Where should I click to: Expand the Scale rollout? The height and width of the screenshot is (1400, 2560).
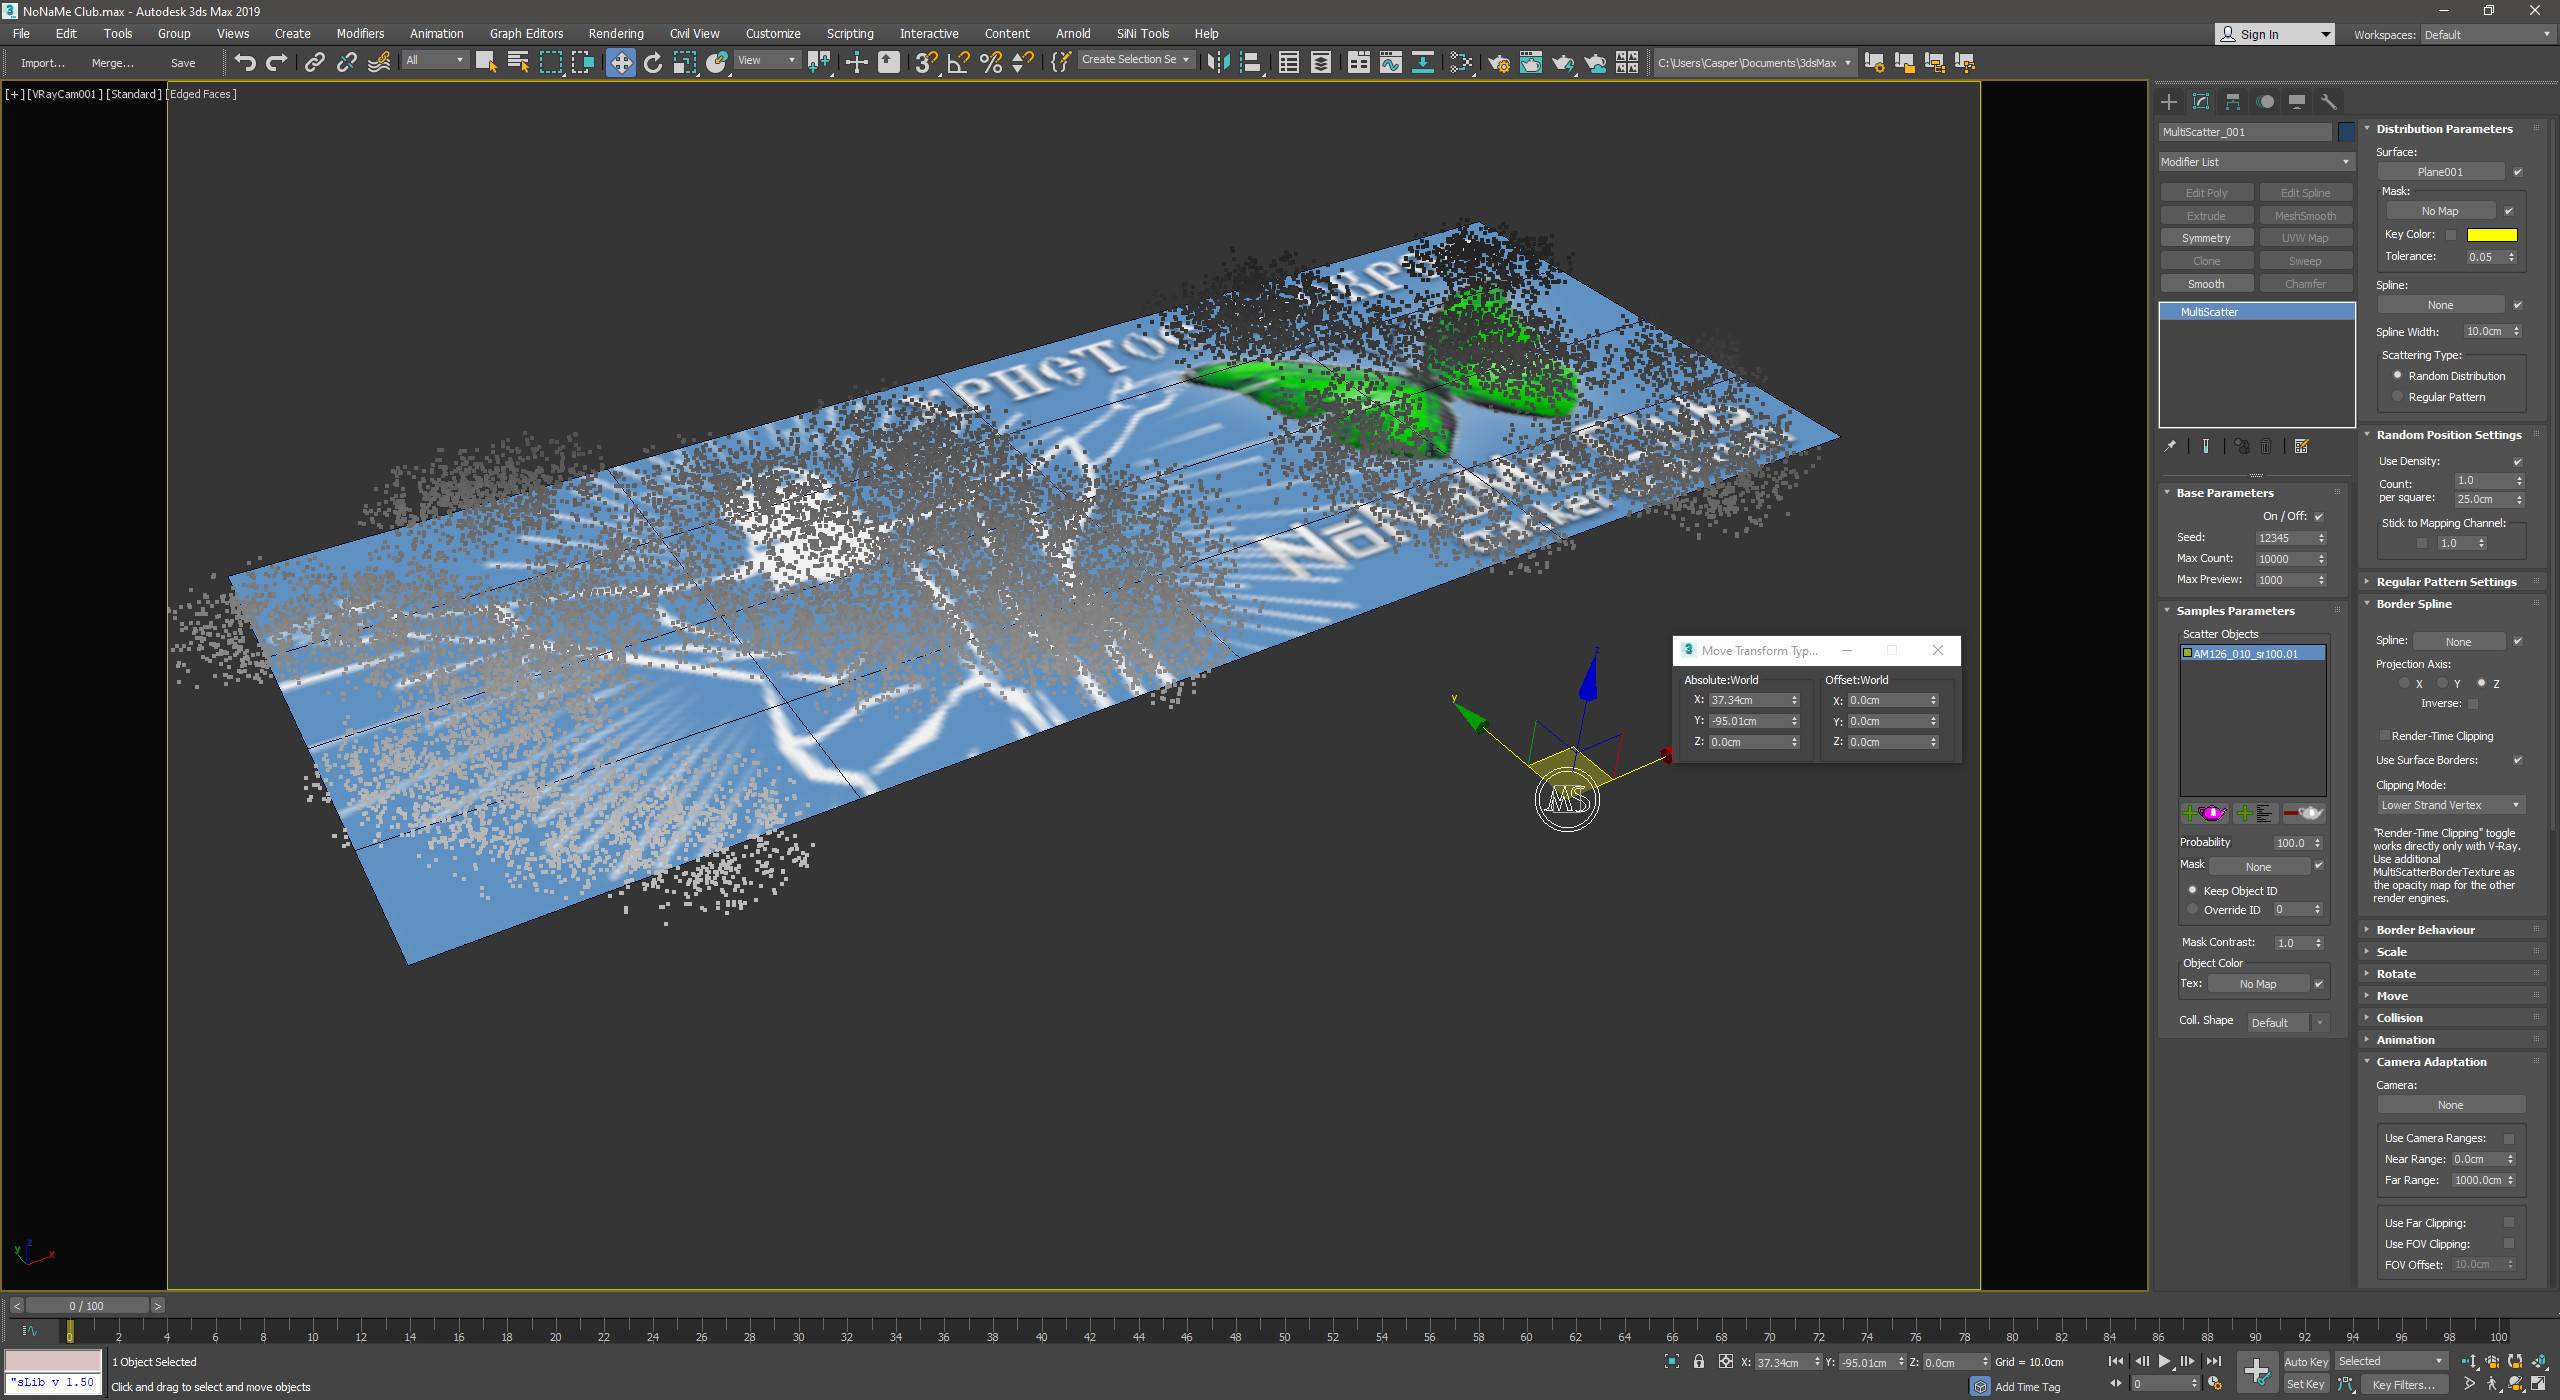coord(2452,952)
